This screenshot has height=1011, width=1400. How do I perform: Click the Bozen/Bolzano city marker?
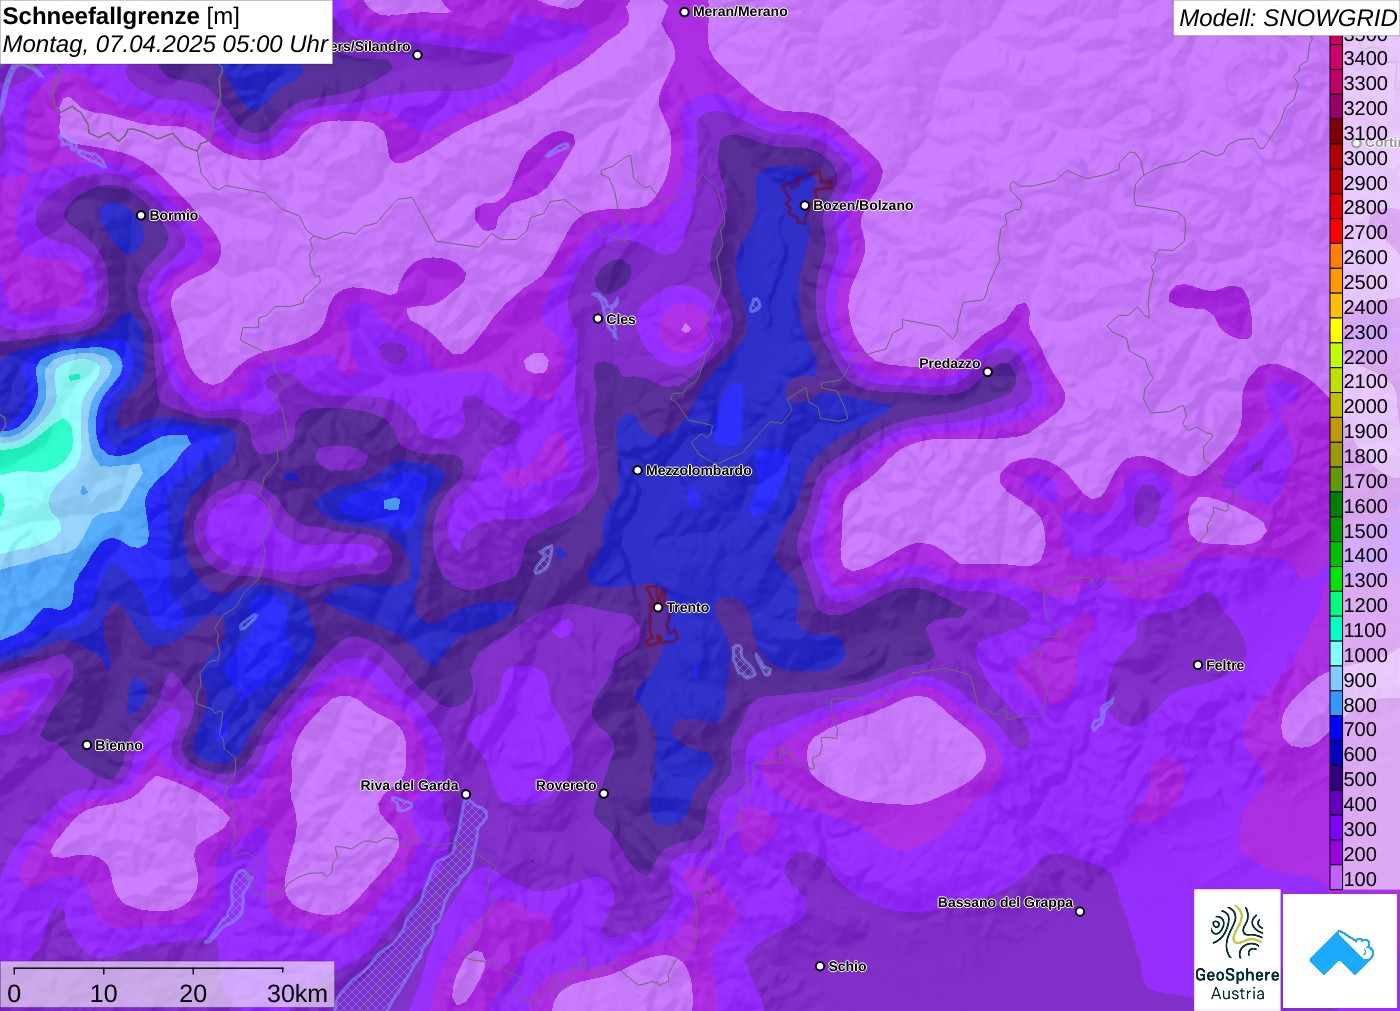(804, 206)
